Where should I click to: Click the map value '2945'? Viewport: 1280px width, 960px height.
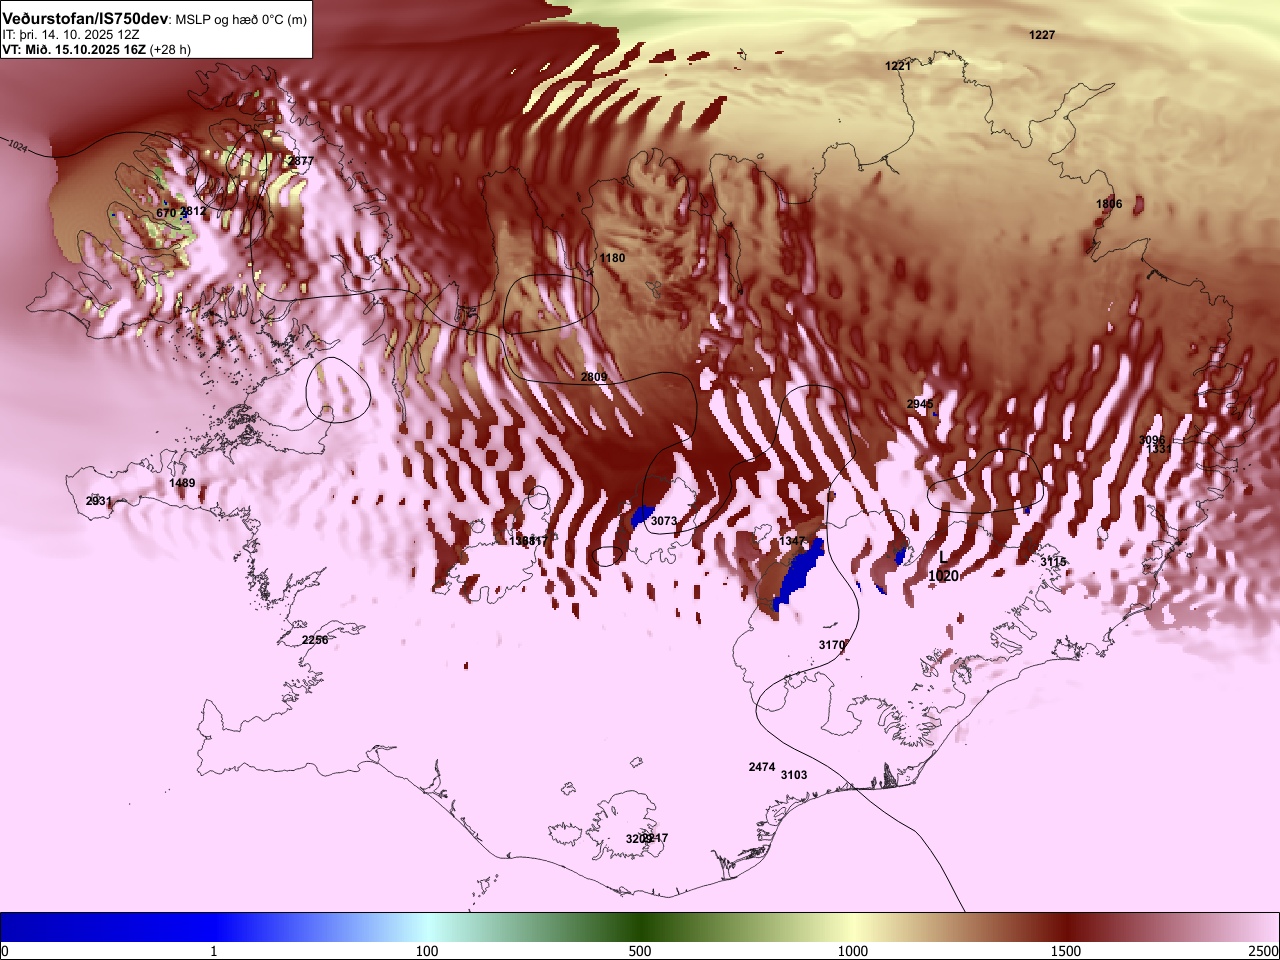coord(920,404)
